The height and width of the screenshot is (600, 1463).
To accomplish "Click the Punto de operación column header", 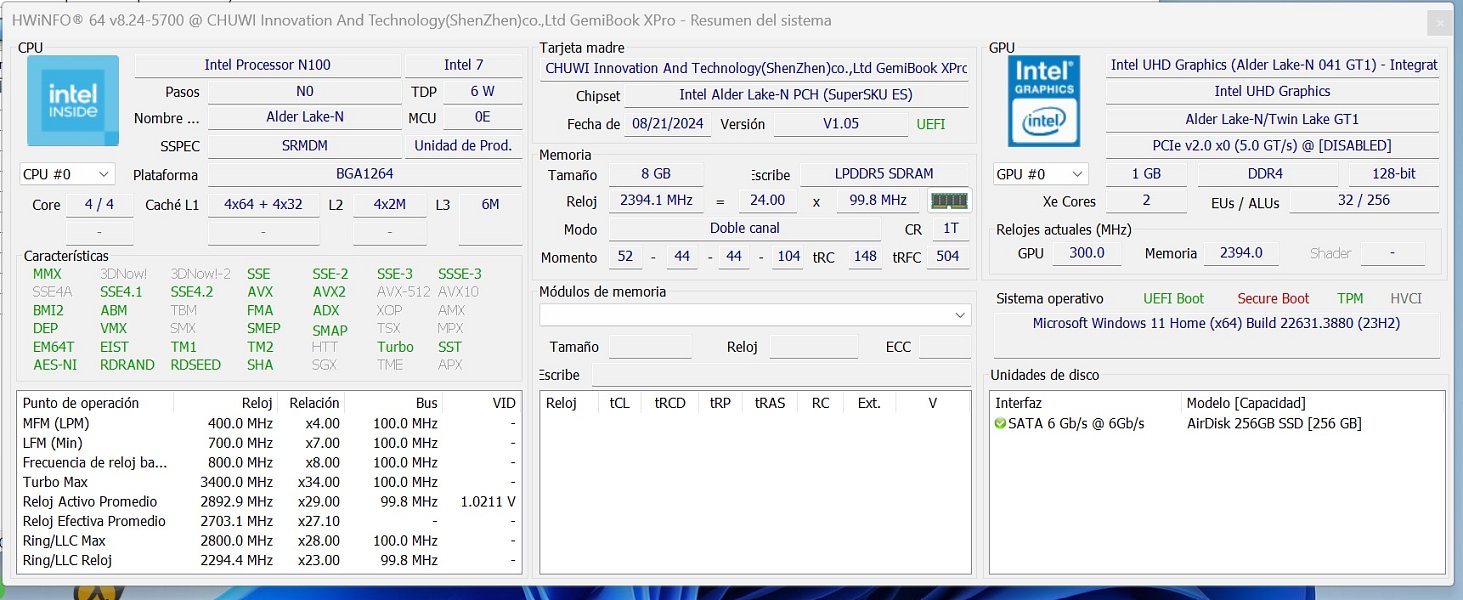I will click(81, 403).
